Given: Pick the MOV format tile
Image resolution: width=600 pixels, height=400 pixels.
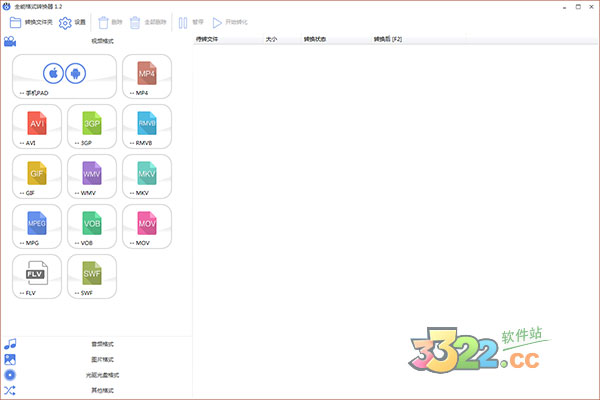Looking at the screenshot, I should click(x=147, y=226).
